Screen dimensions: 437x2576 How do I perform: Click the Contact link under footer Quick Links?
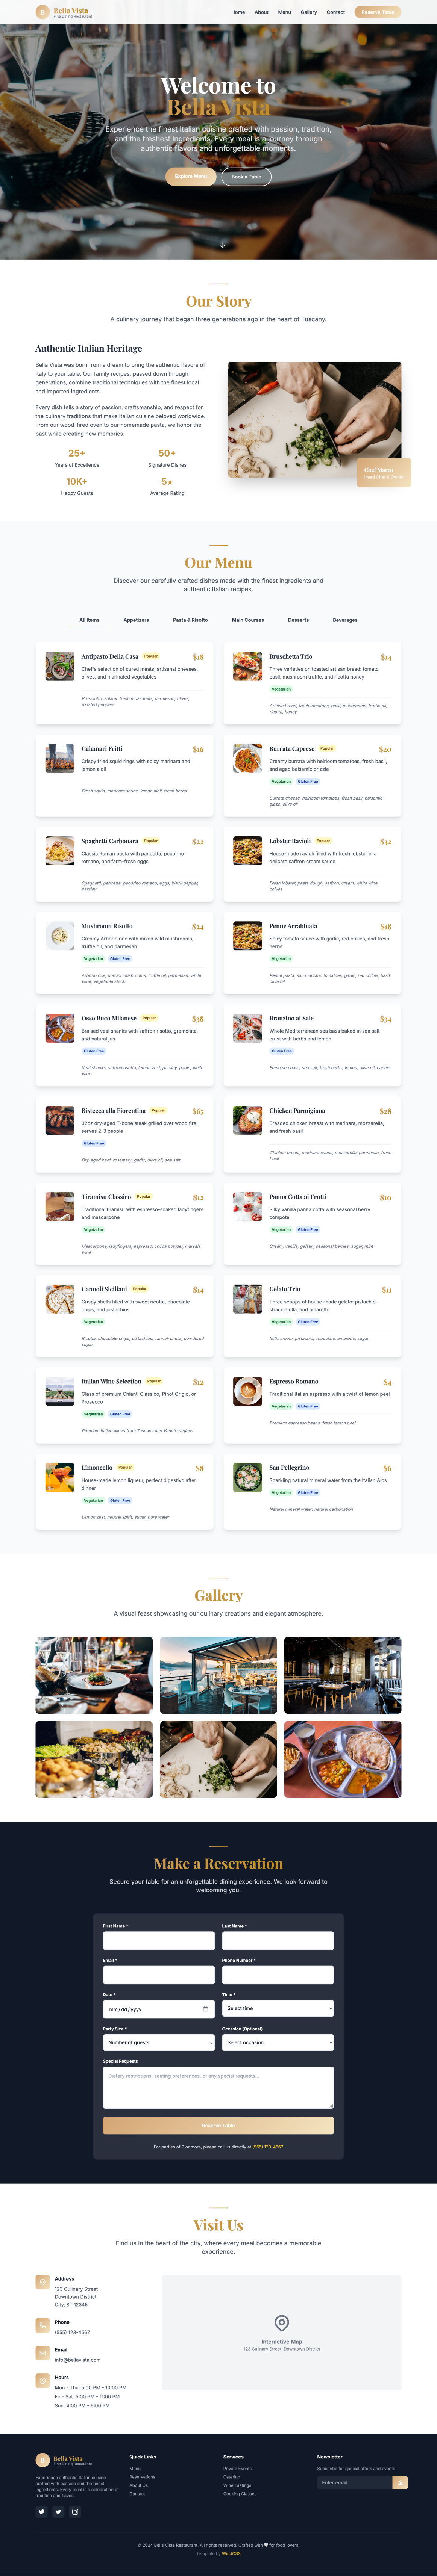tap(137, 2494)
